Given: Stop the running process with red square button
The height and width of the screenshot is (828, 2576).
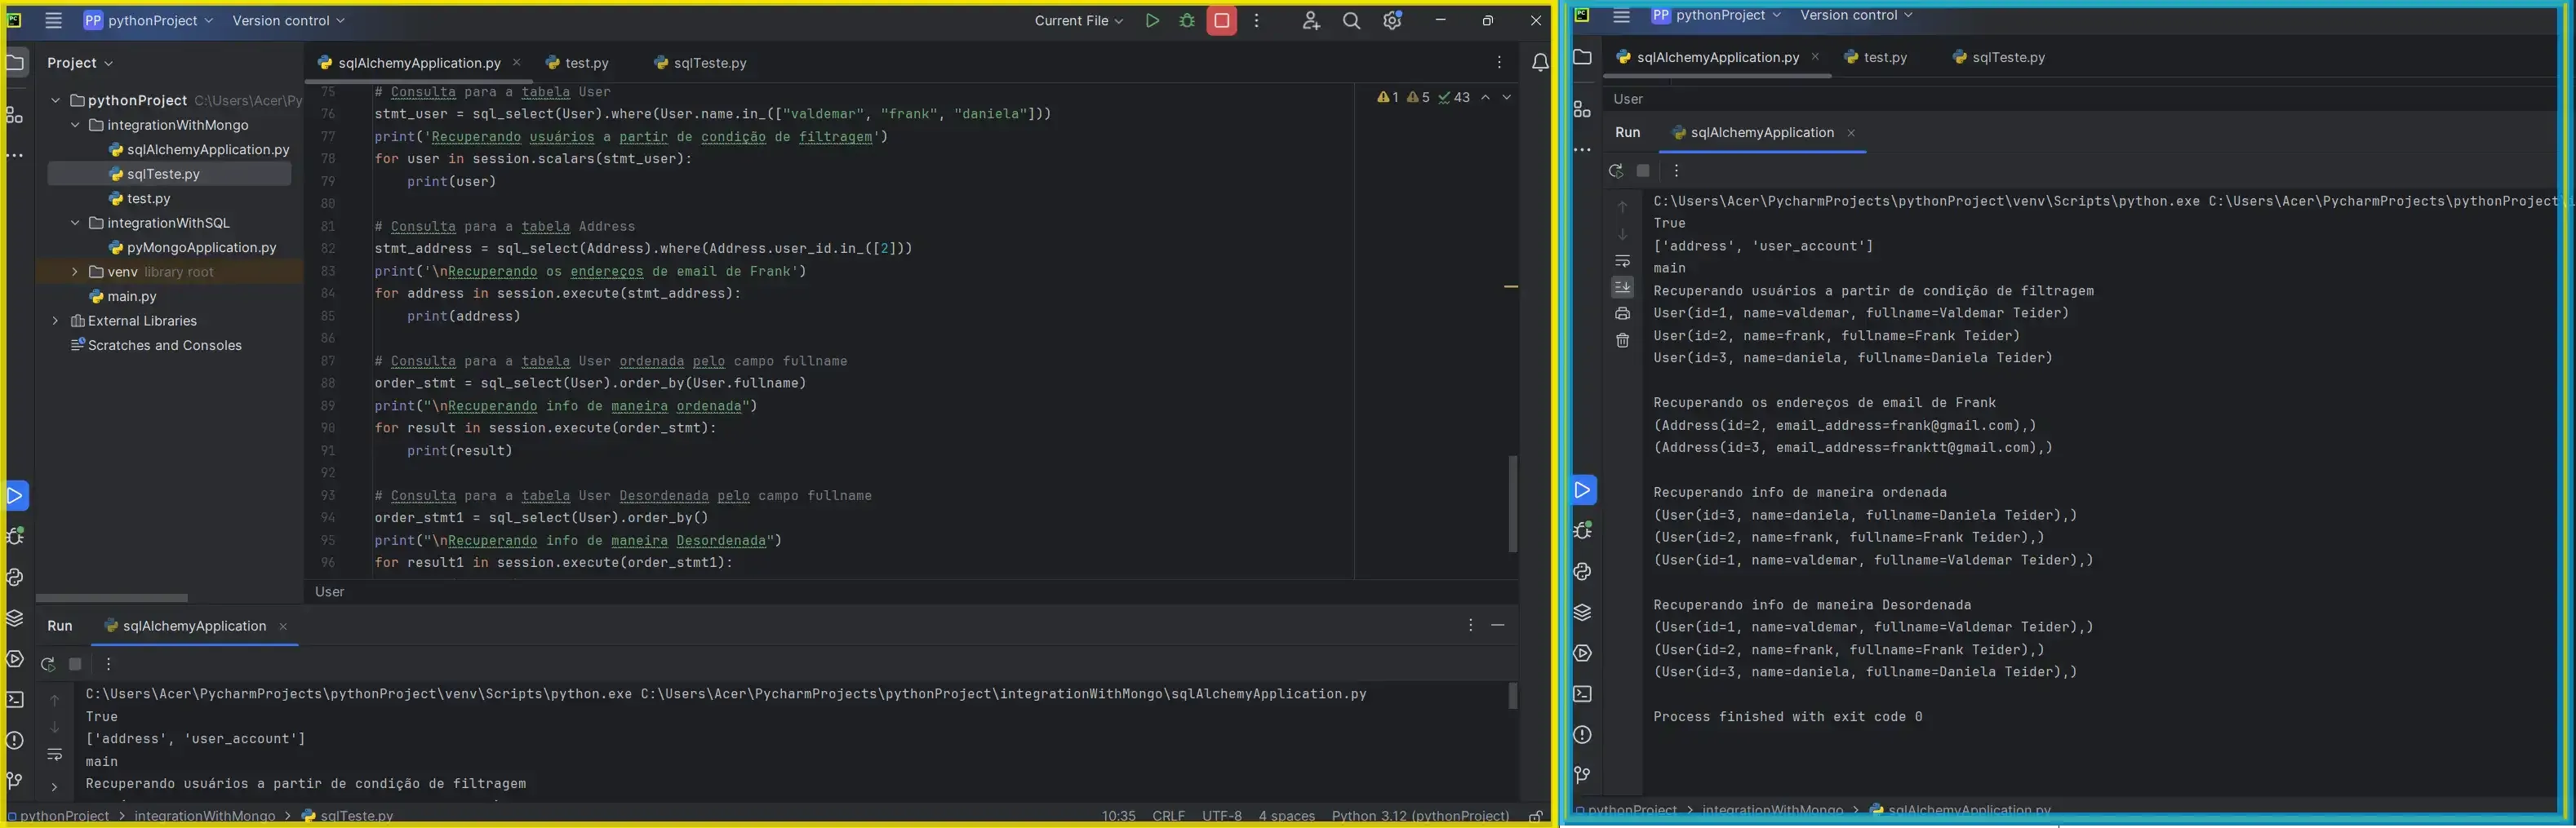Looking at the screenshot, I should coord(1221,21).
